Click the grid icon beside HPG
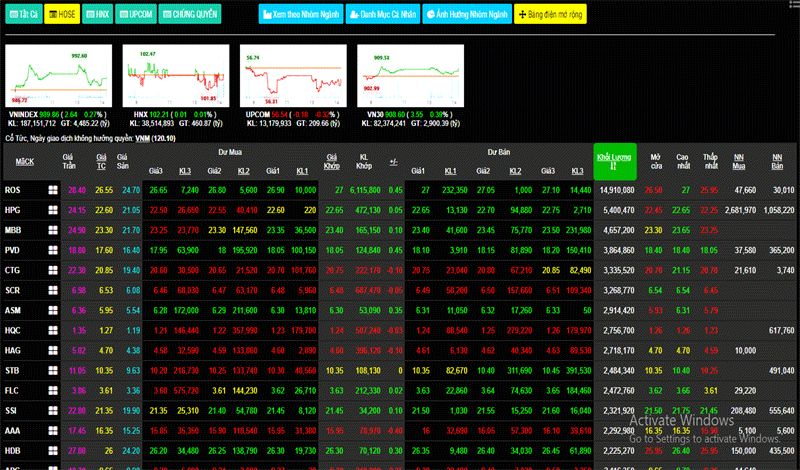Screen dimensions: 800x470 pyautogui.click(x=53, y=210)
